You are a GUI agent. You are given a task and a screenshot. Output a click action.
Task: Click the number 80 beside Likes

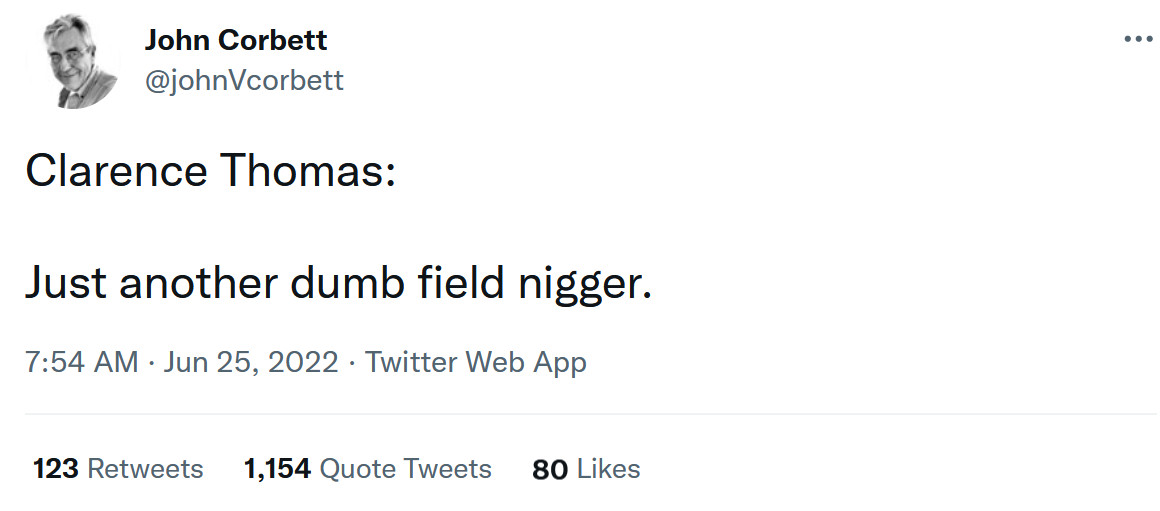click(550, 468)
